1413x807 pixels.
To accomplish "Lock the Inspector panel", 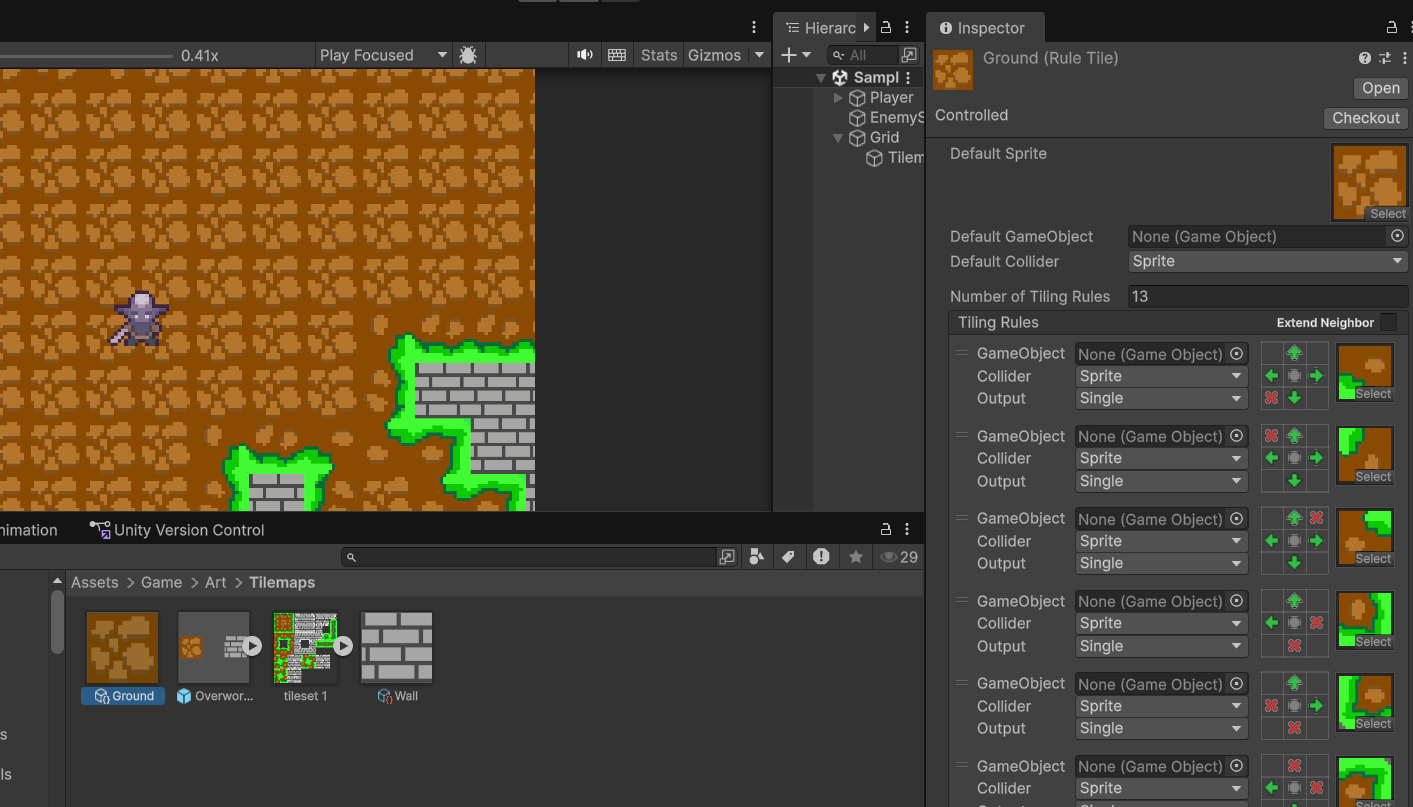I will (x=1391, y=28).
